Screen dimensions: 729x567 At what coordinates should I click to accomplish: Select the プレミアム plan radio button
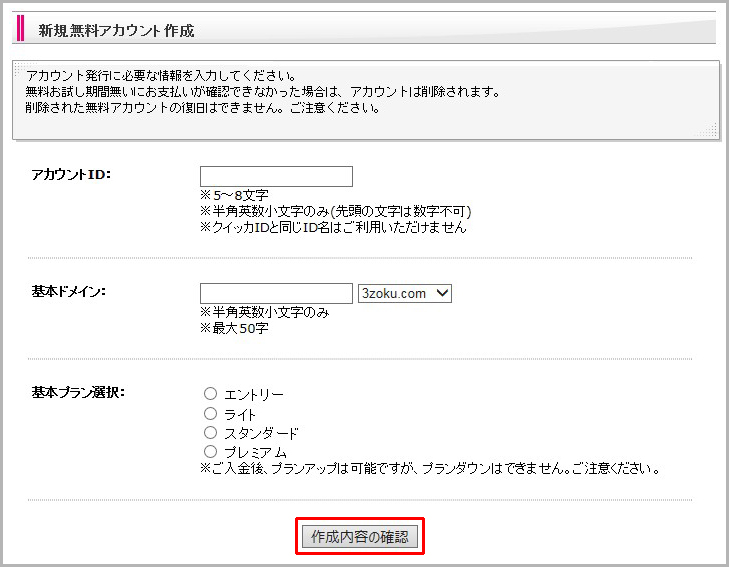pos(210,451)
